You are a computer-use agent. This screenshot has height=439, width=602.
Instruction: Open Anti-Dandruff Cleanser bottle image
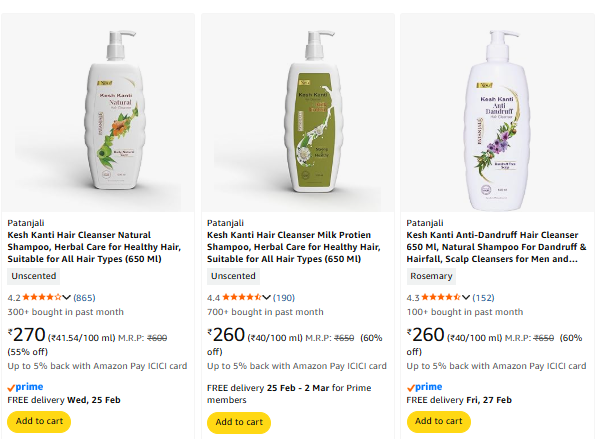[497, 110]
